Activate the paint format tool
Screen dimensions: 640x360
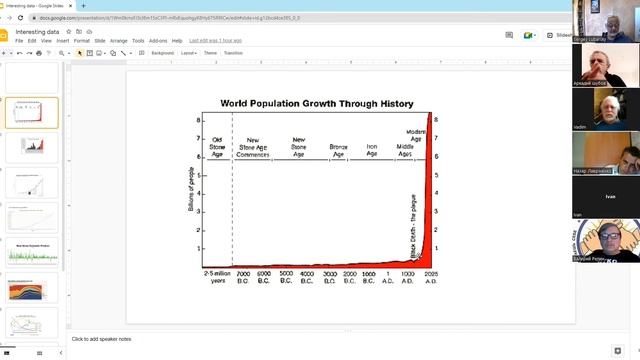[49, 53]
